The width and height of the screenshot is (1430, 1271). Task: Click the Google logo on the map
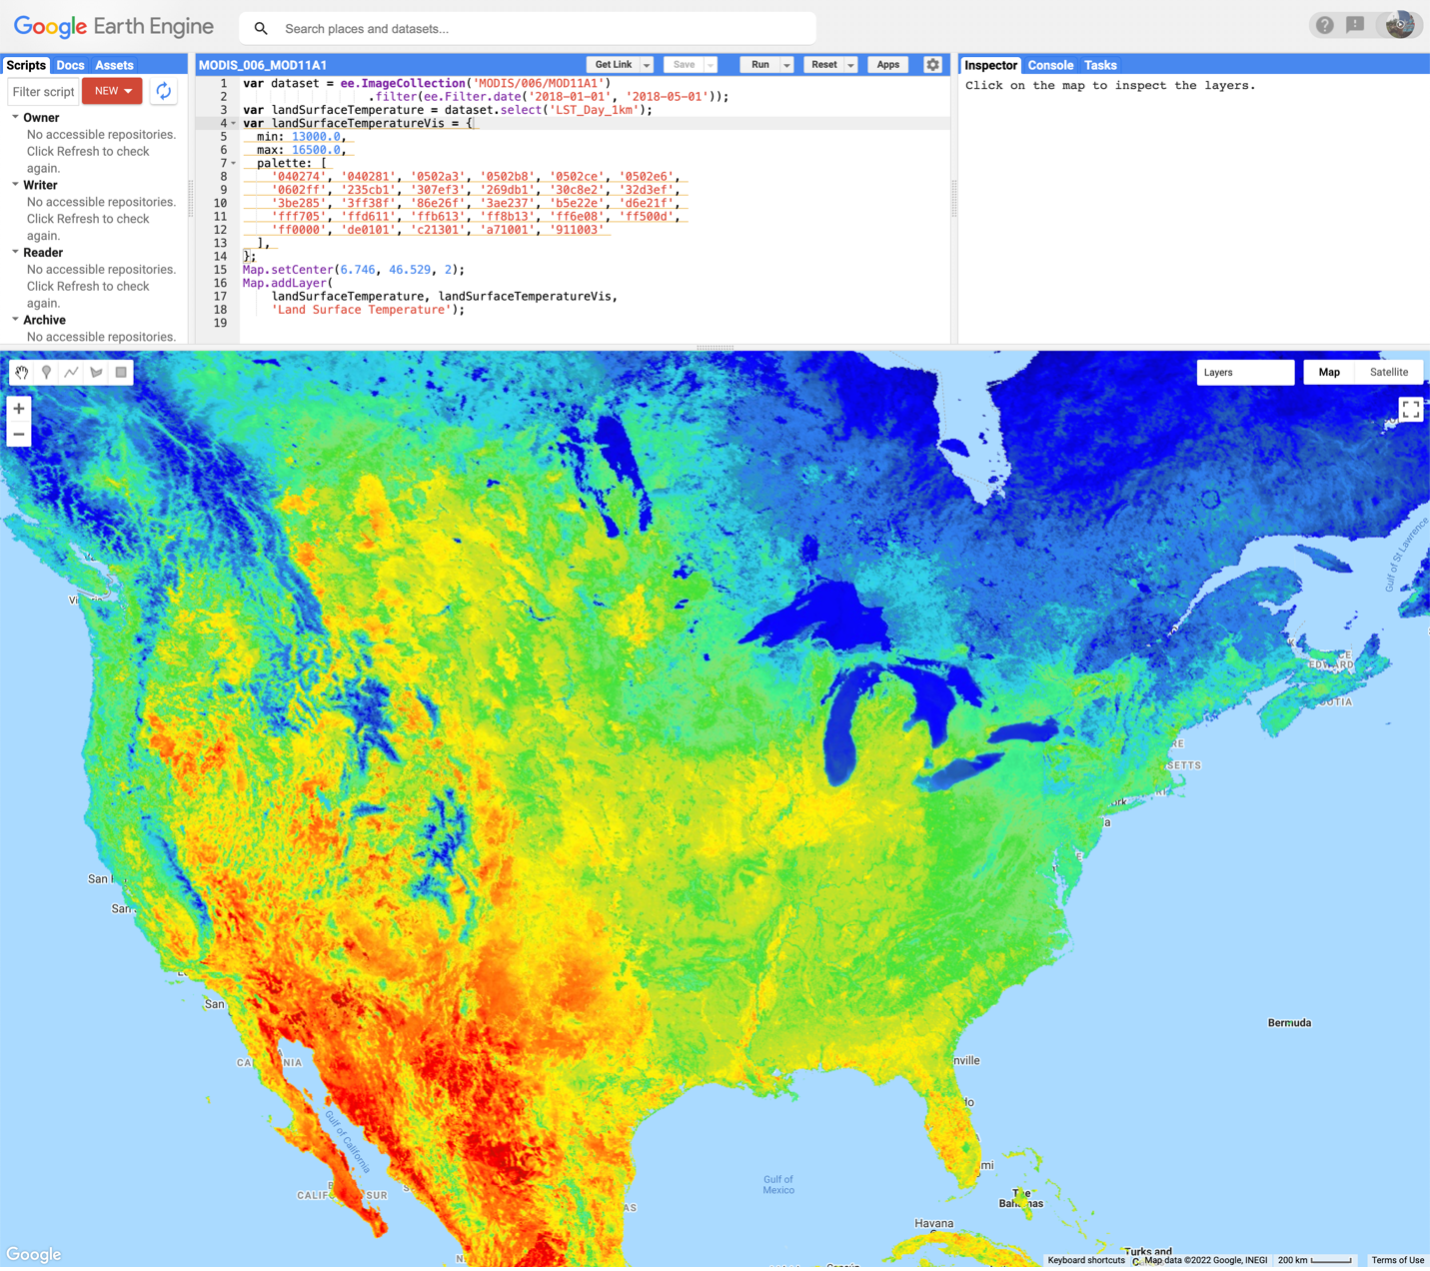pos(34,1254)
